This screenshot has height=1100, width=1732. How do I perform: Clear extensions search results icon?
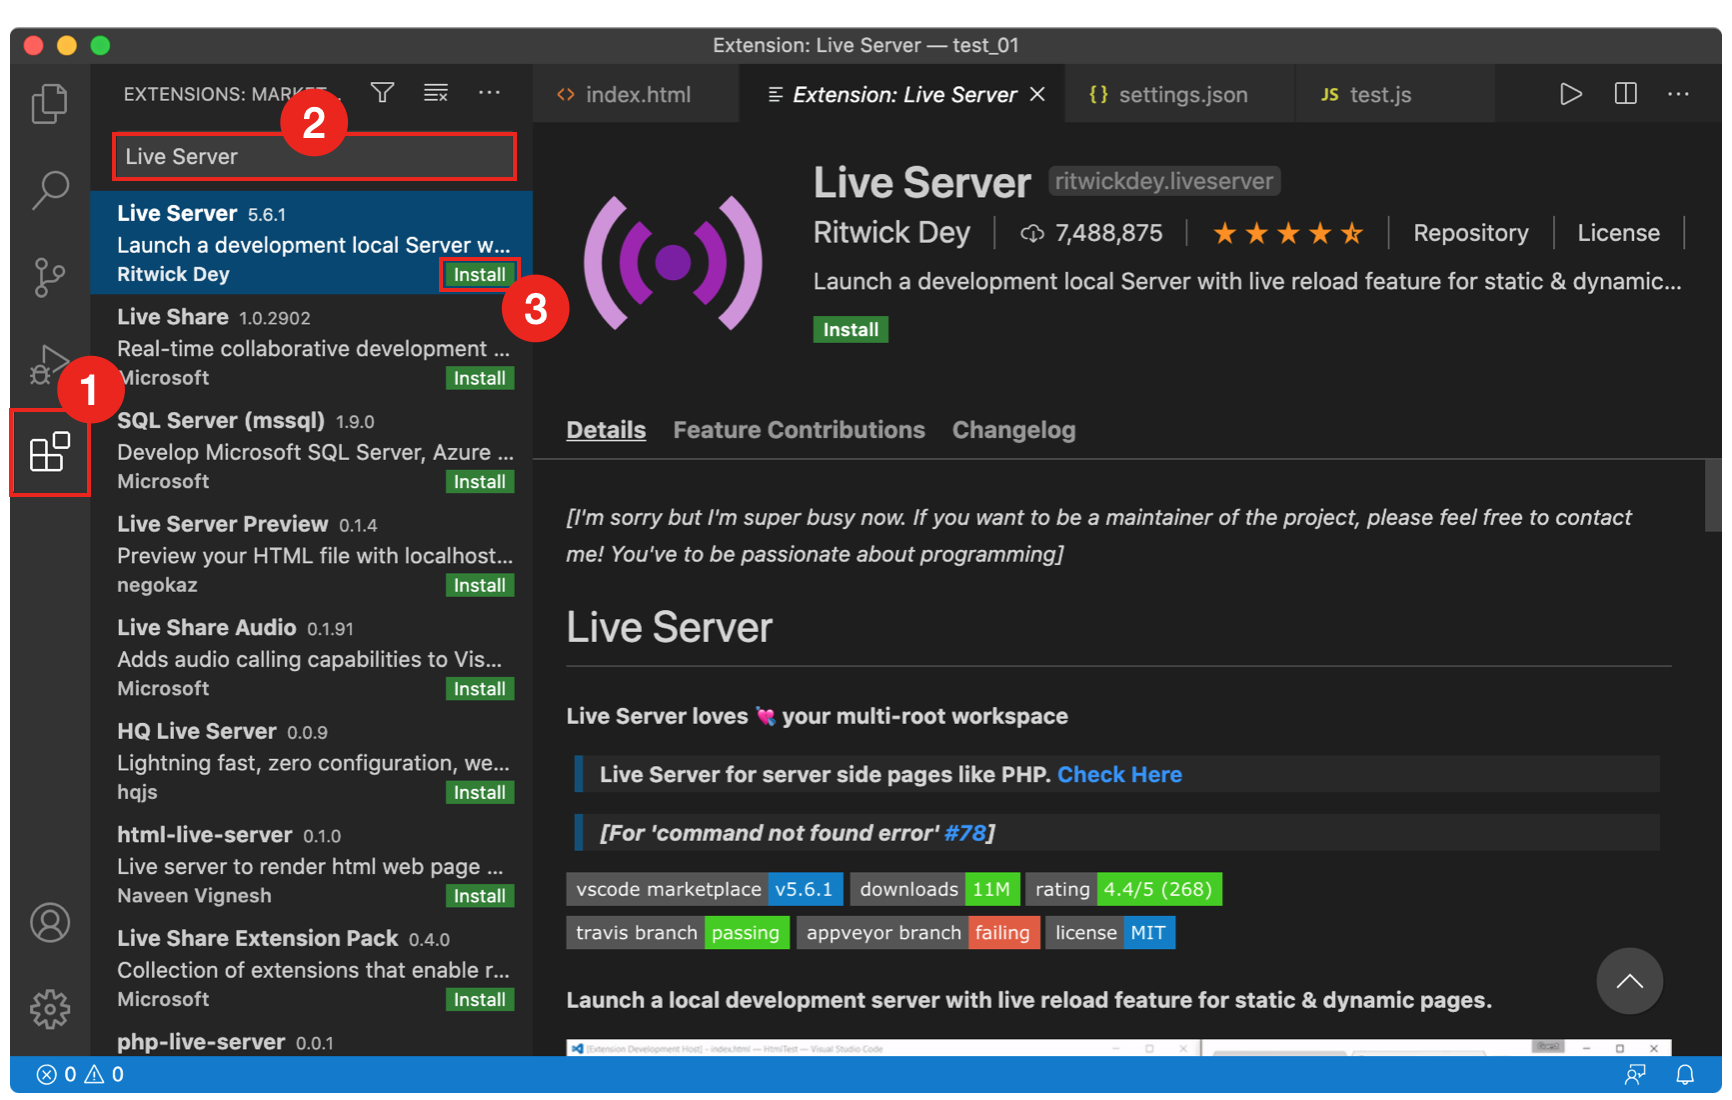tap(436, 93)
